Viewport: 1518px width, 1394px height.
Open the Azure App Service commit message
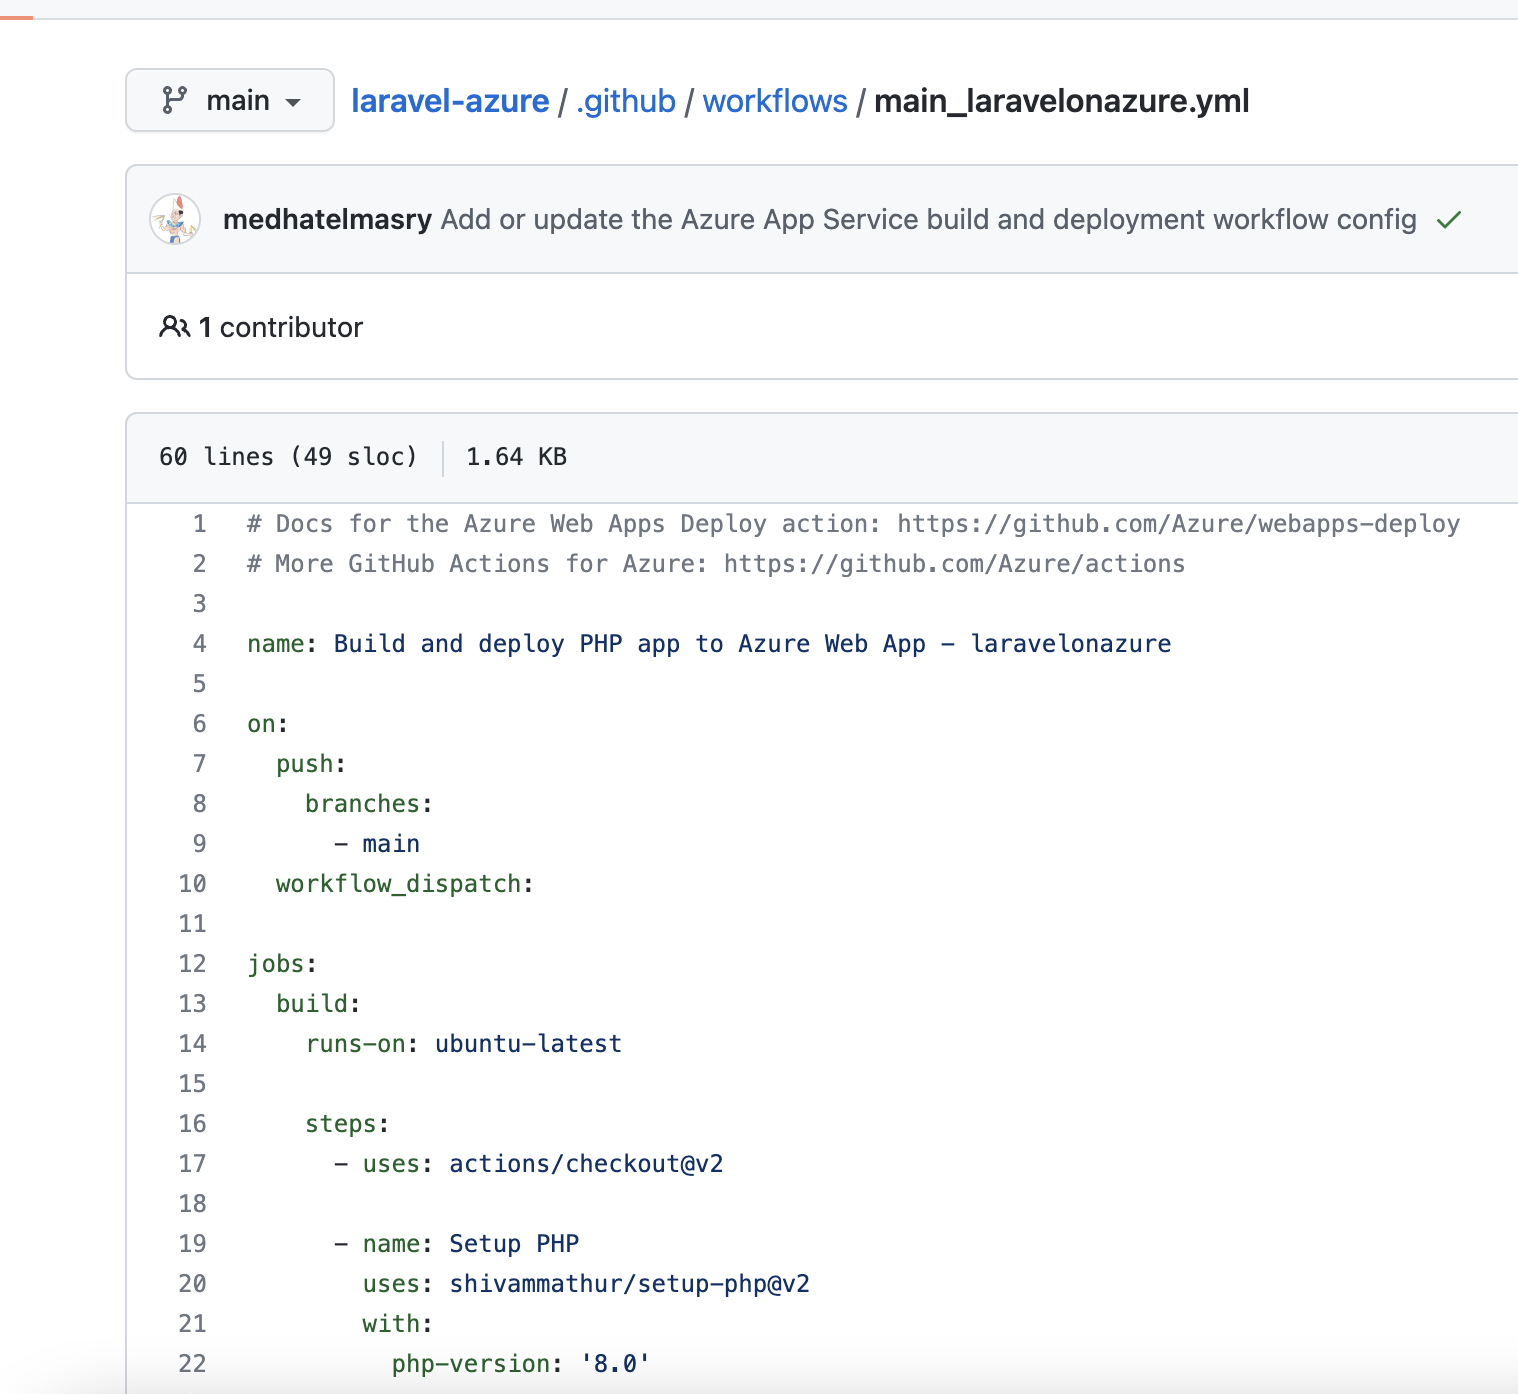[929, 219]
